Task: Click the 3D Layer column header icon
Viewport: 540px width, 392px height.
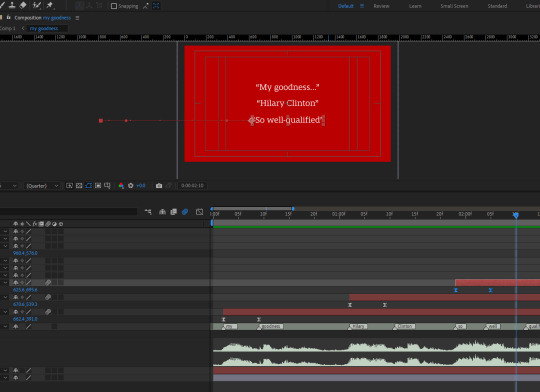Action: (x=61, y=224)
